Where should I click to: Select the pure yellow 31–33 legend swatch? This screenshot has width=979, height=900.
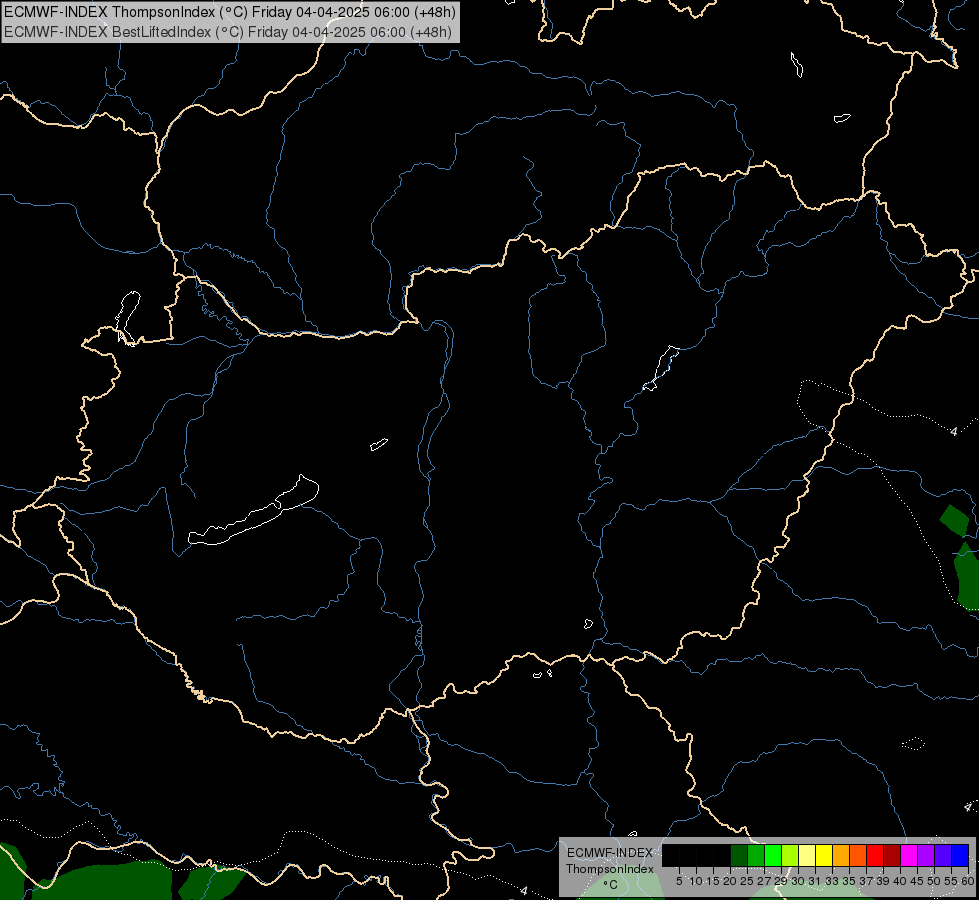pos(824,855)
